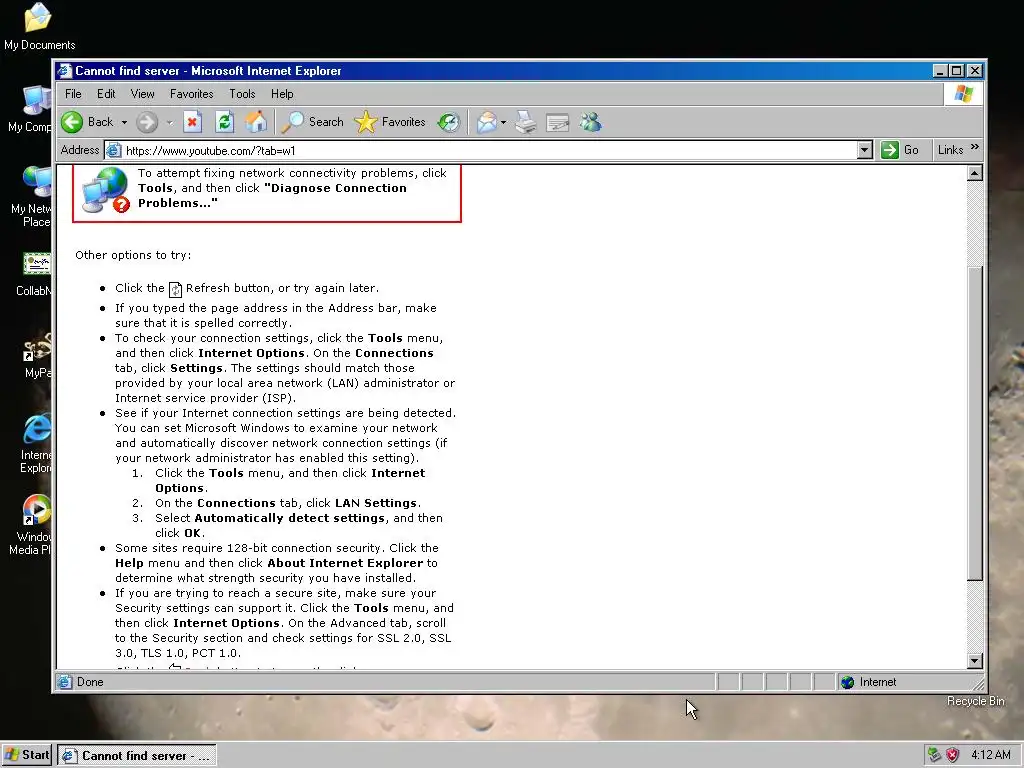Go to the Home page icon
The image size is (1024, 768).
(x=255, y=122)
